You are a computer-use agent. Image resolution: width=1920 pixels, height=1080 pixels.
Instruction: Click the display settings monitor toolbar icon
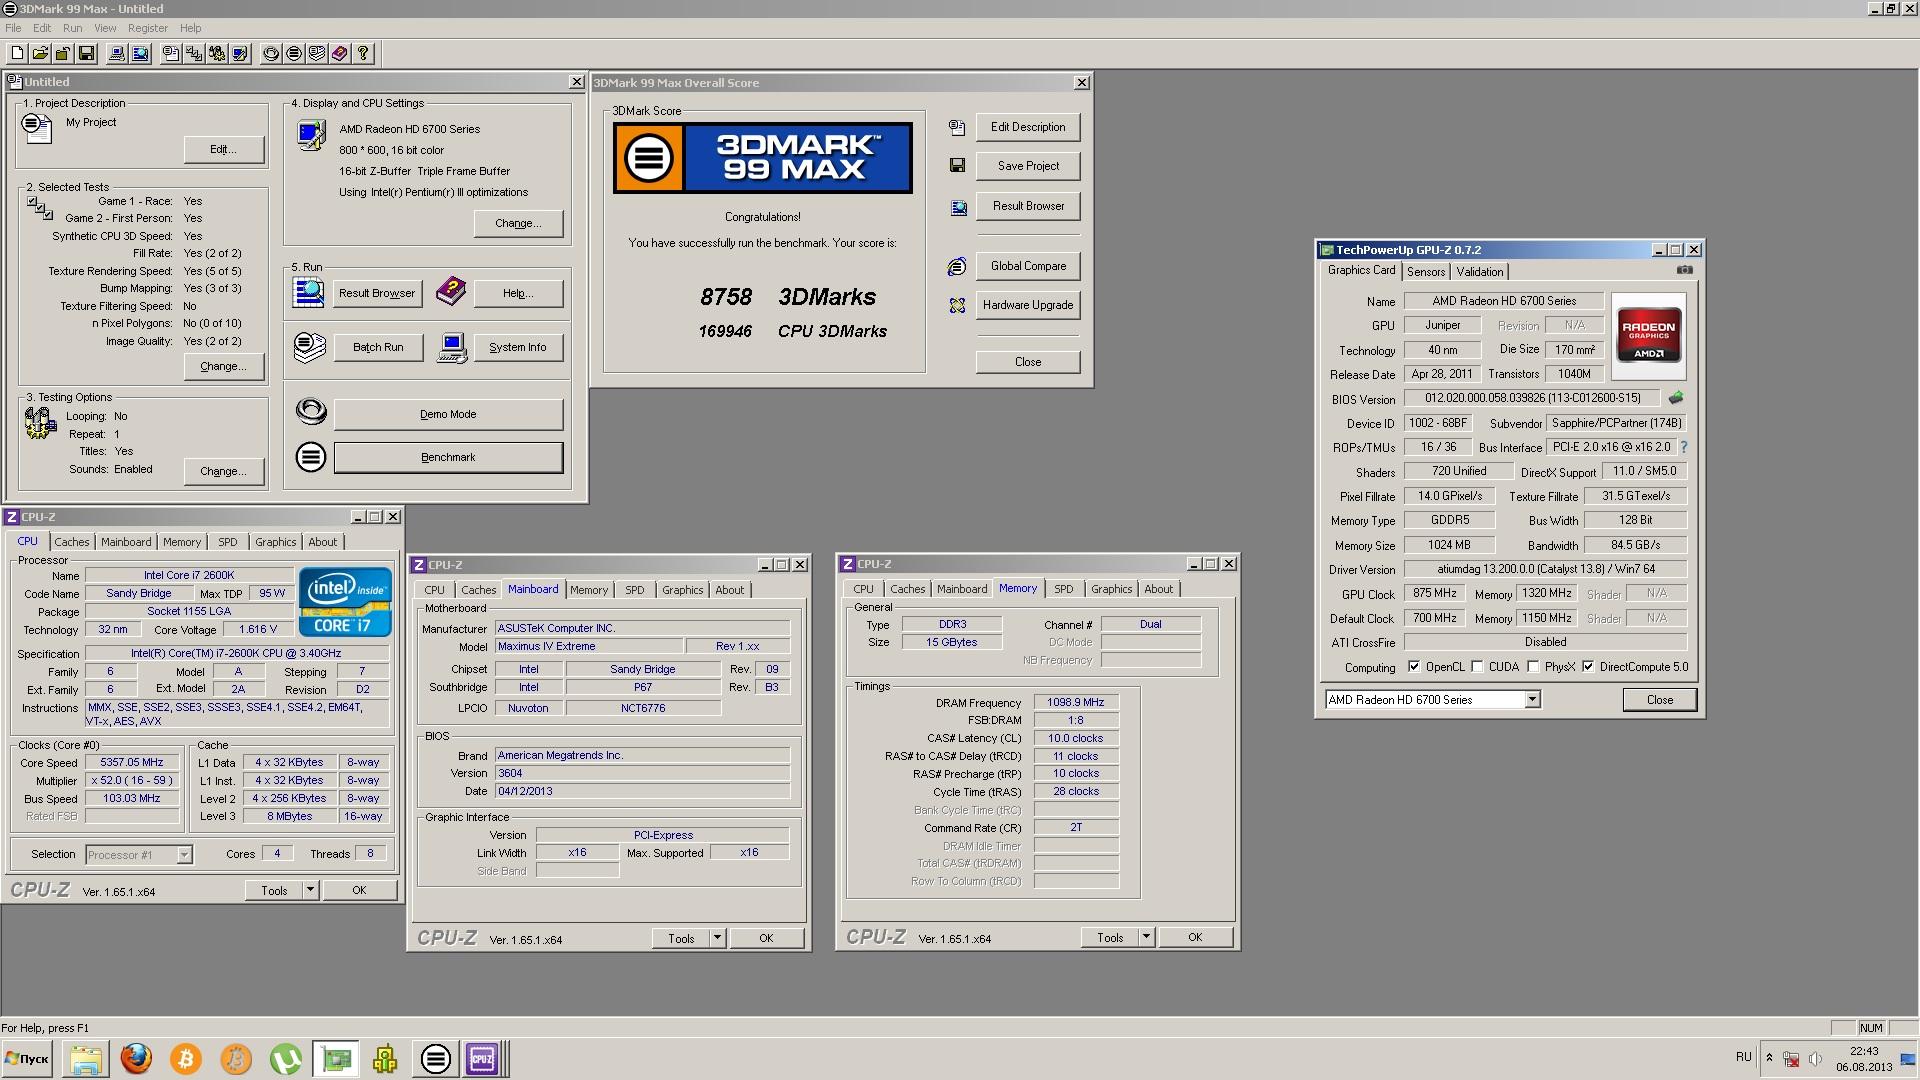point(240,53)
